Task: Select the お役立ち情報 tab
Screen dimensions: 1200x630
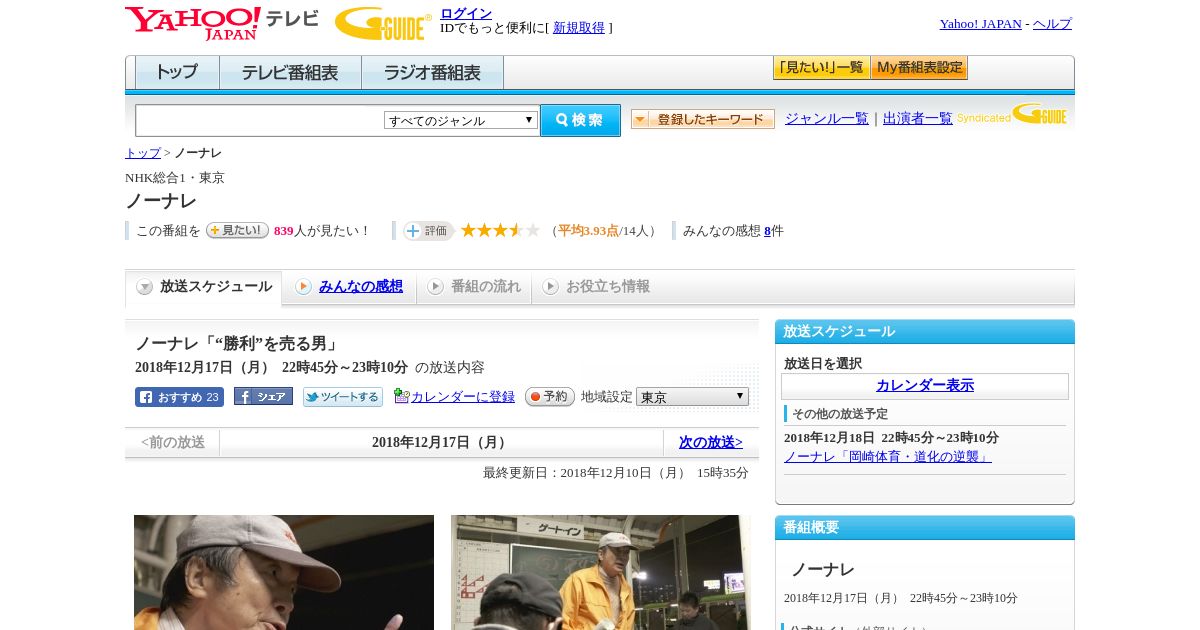Action: pos(597,287)
